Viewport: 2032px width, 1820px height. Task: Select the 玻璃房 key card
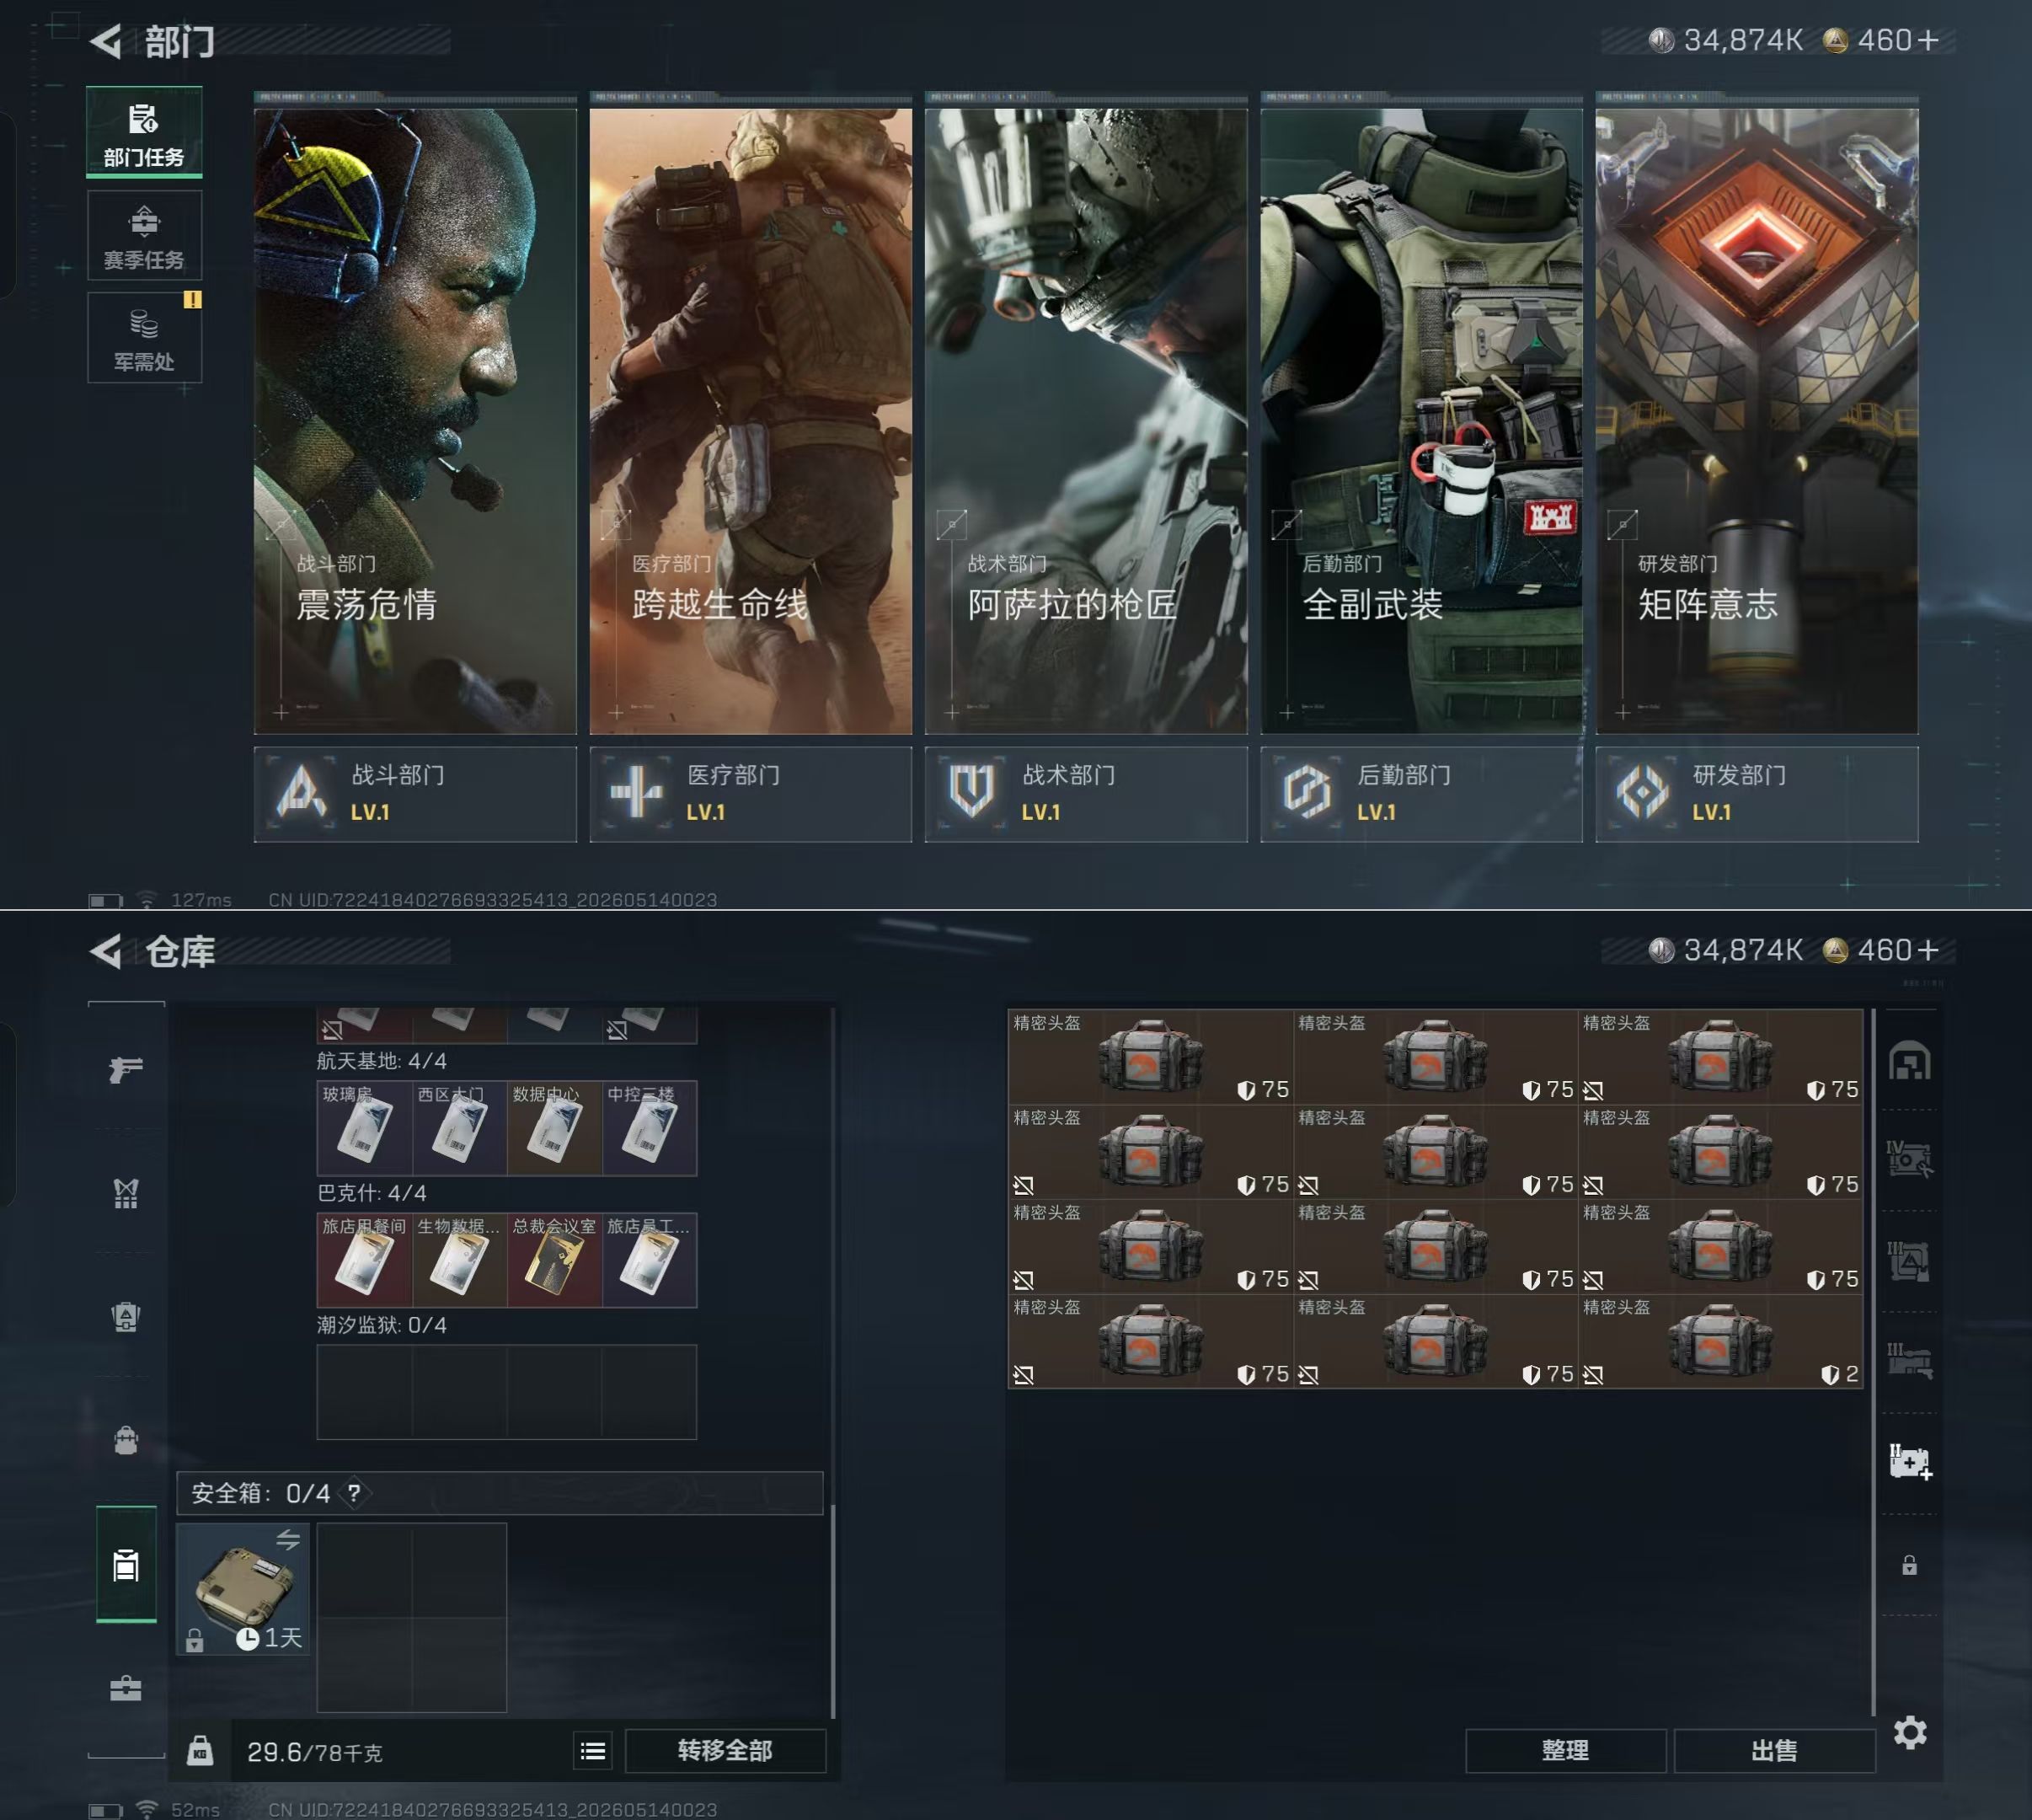pos(364,1128)
